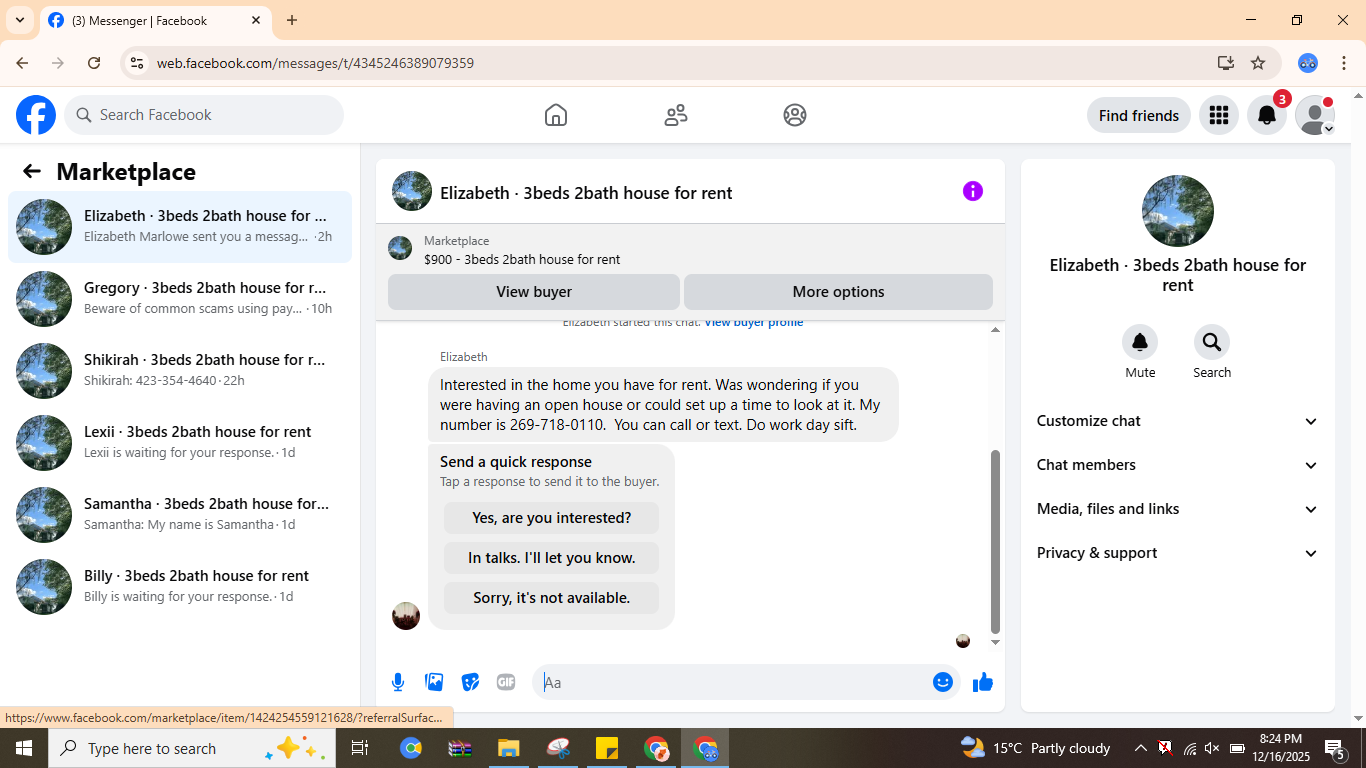The width and height of the screenshot is (1366, 768).
Task: Open the taskbar weather widget 15°C
Action: click(x=1036, y=748)
